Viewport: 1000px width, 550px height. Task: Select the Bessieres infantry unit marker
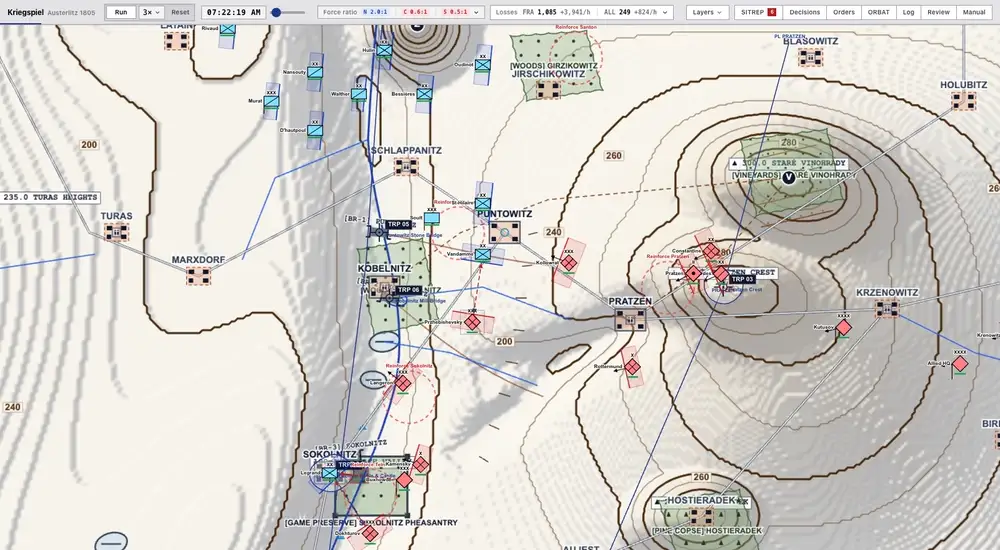pos(424,94)
